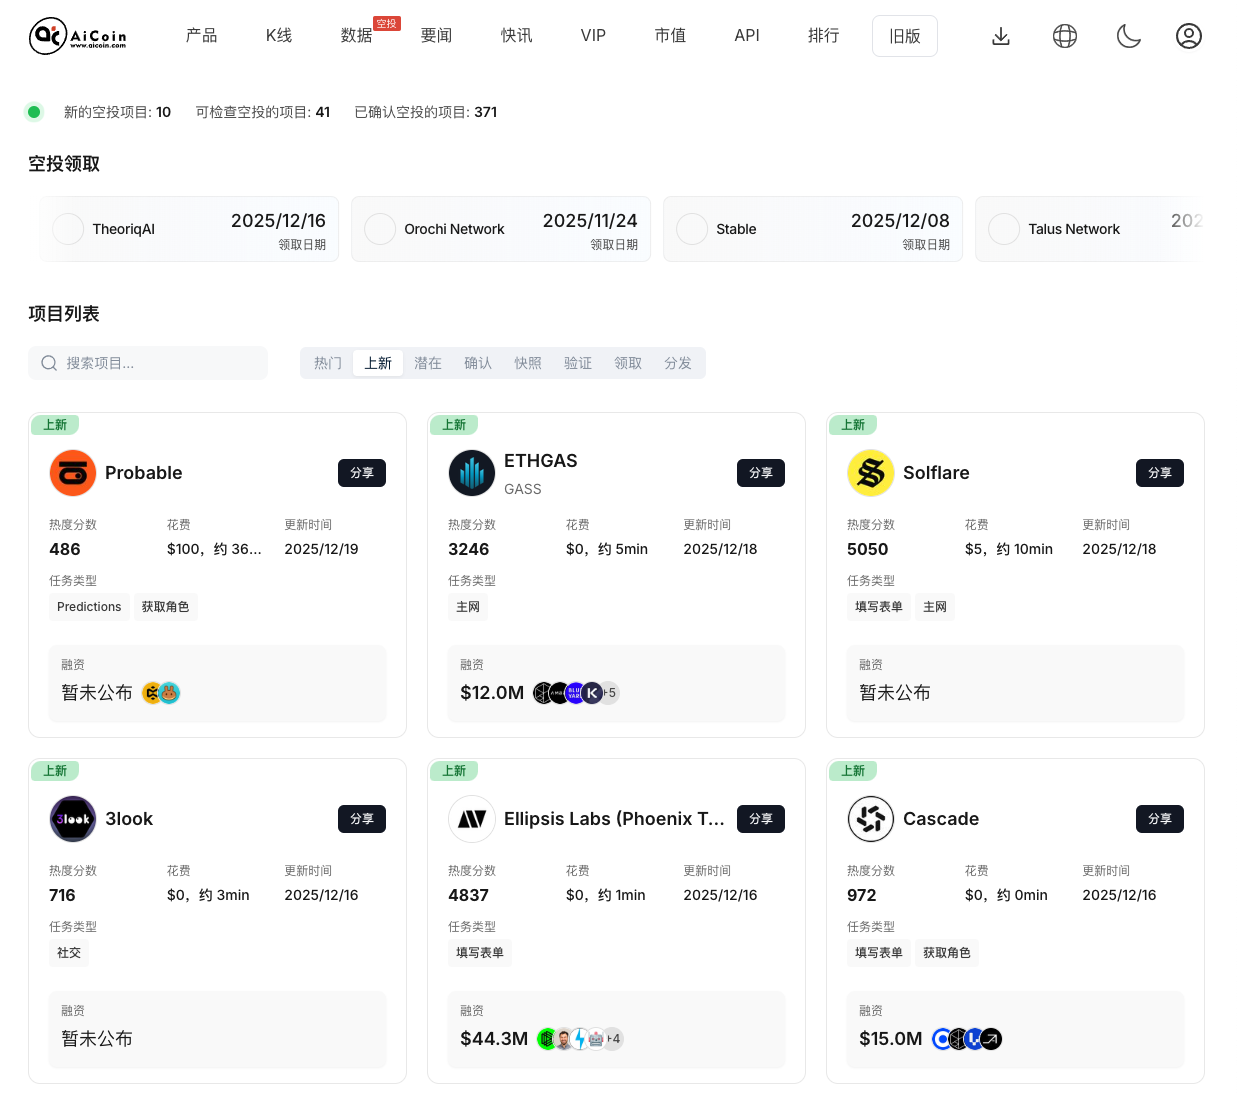
Task: Click the Cascade project icon
Action: (x=870, y=819)
